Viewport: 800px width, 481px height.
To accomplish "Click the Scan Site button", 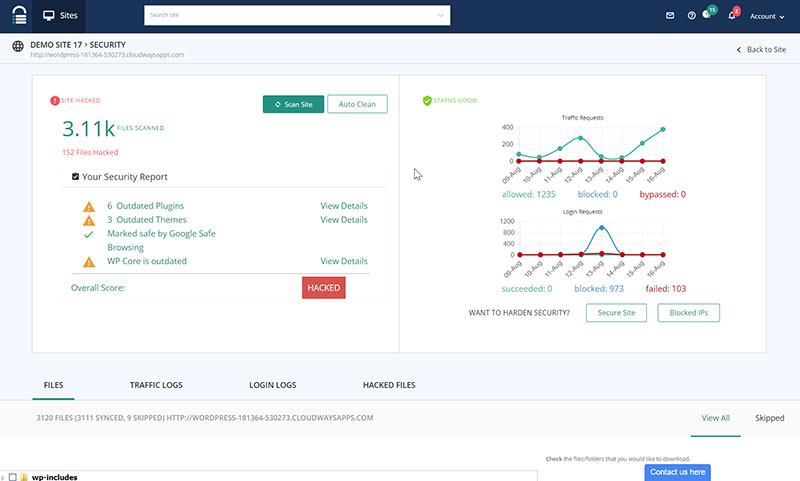I will [293, 104].
